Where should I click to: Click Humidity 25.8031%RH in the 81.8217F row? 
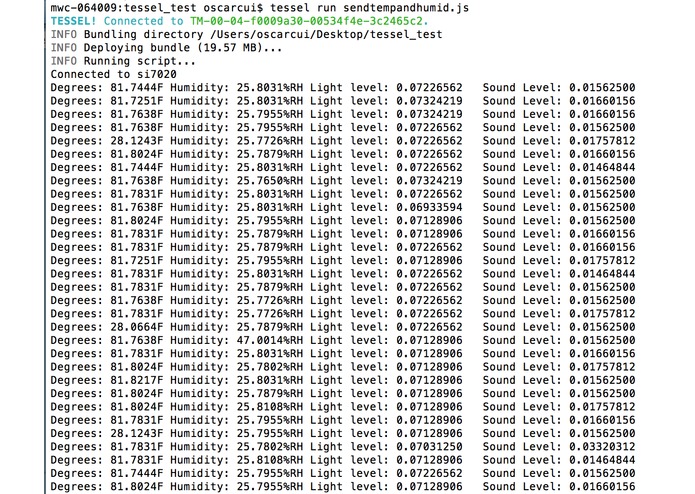[x=269, y=380]
